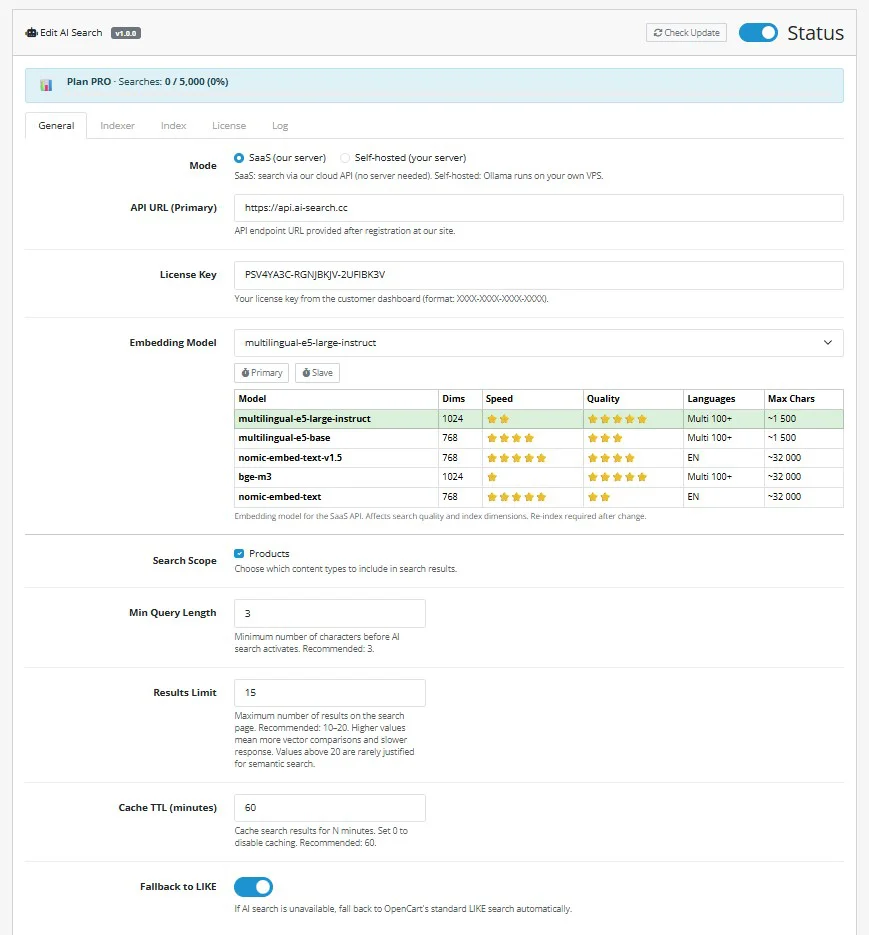Open the Embedding Model dropdown

click(x=538, y=342)
